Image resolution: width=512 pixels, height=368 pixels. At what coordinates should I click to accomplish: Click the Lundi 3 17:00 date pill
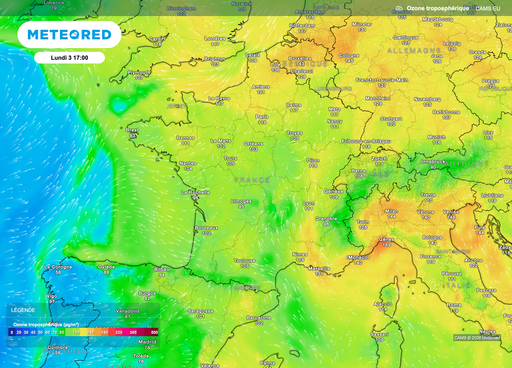[x=69, y=58]
